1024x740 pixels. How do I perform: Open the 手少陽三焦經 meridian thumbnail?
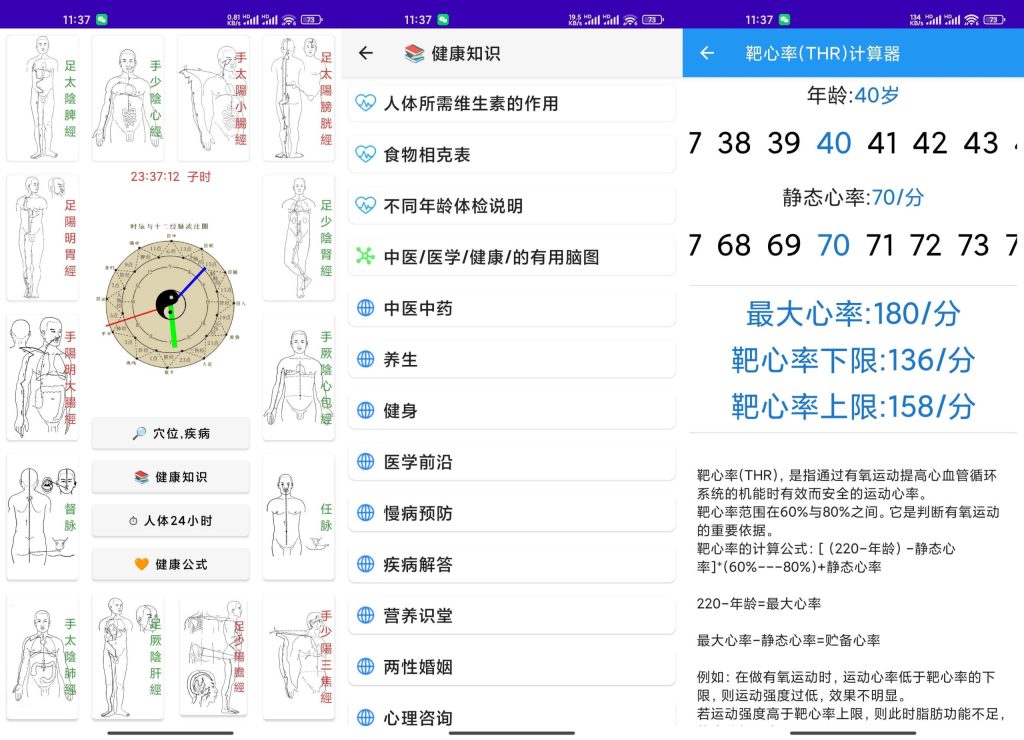298,656
